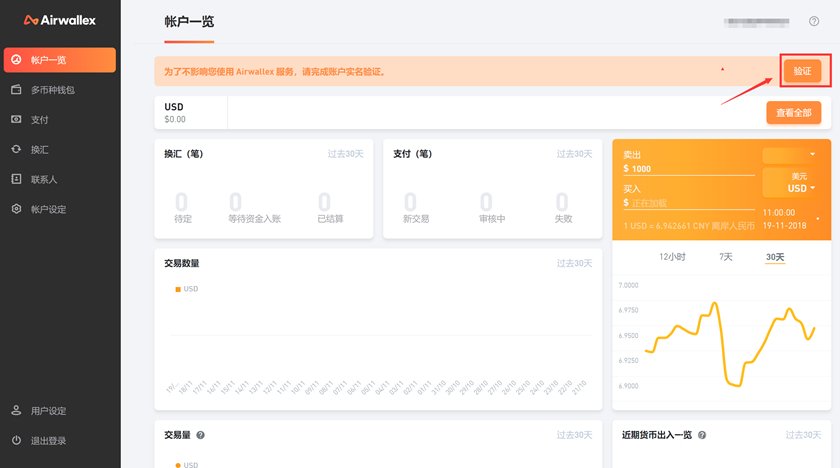This screenshot has height=468, width=840.
Task: Click the 换汇 exchange arrows icon
Action: [x=17, y=149]
